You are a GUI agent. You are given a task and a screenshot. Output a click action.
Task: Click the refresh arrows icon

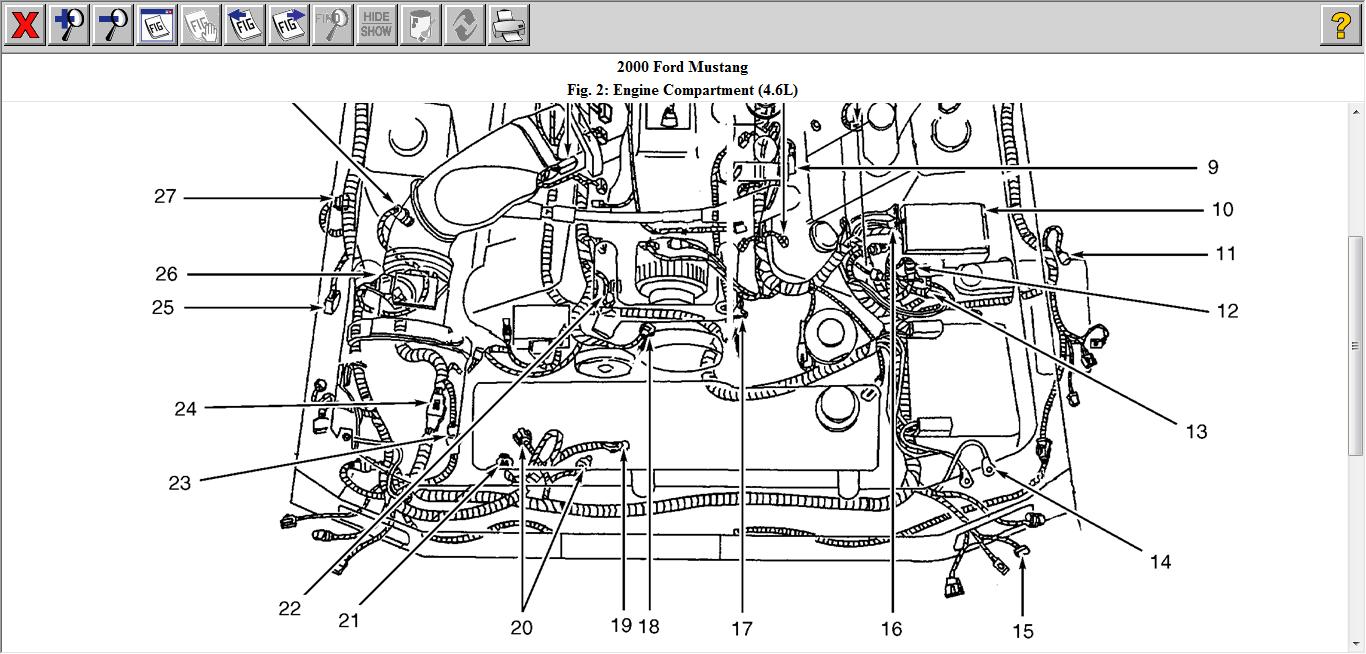click(x=465, y=25)
